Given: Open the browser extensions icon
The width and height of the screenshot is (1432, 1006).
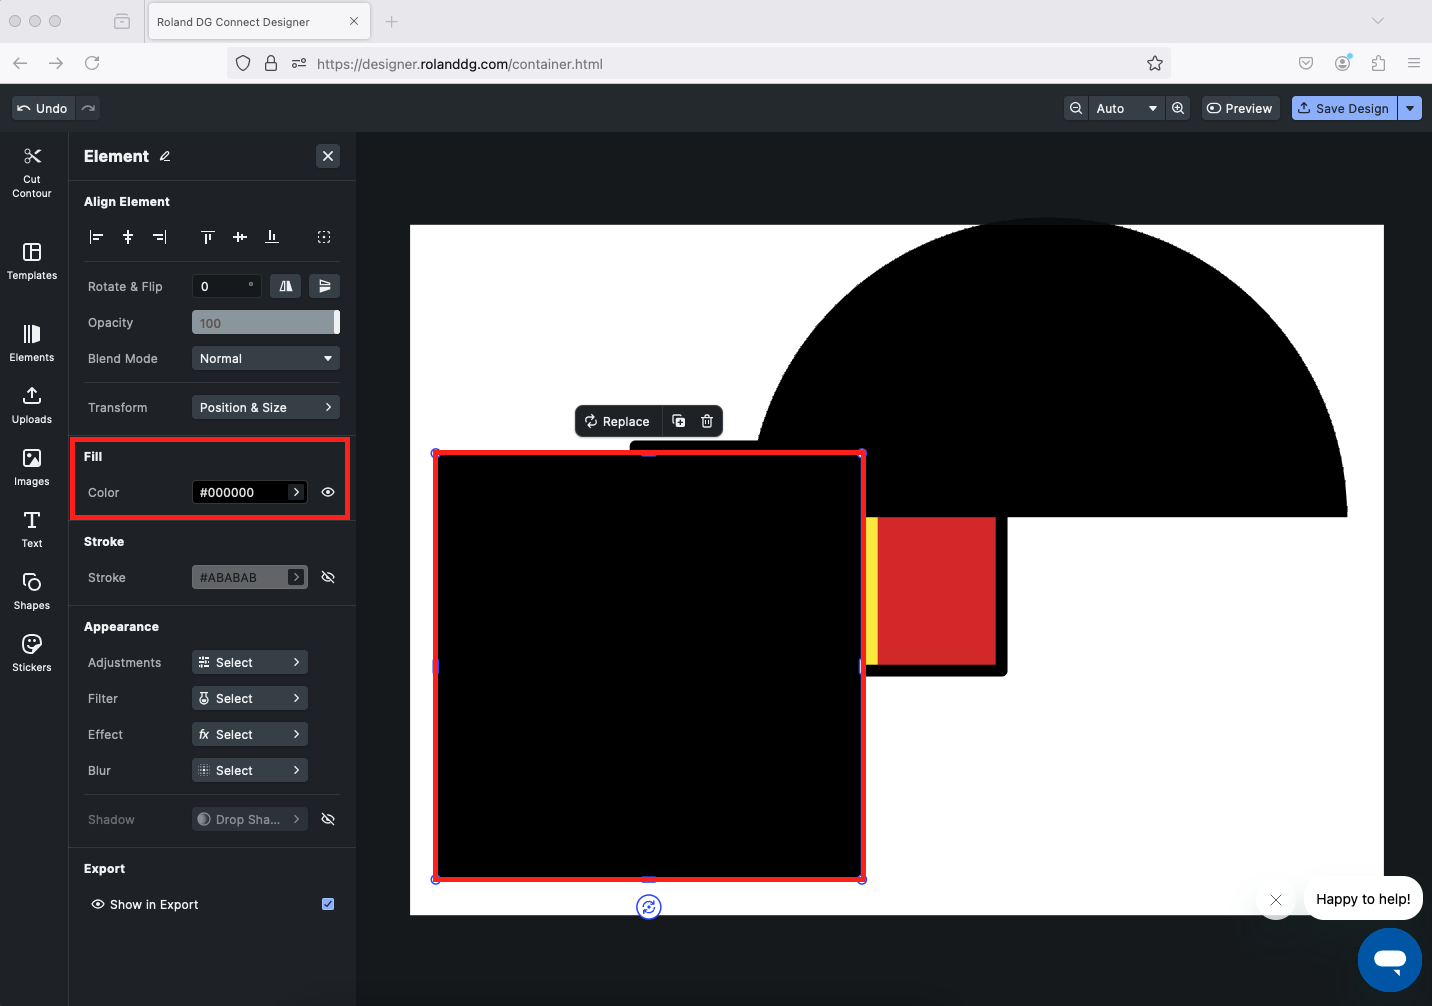Looking at the screenshot, I should coord(1378,63).
